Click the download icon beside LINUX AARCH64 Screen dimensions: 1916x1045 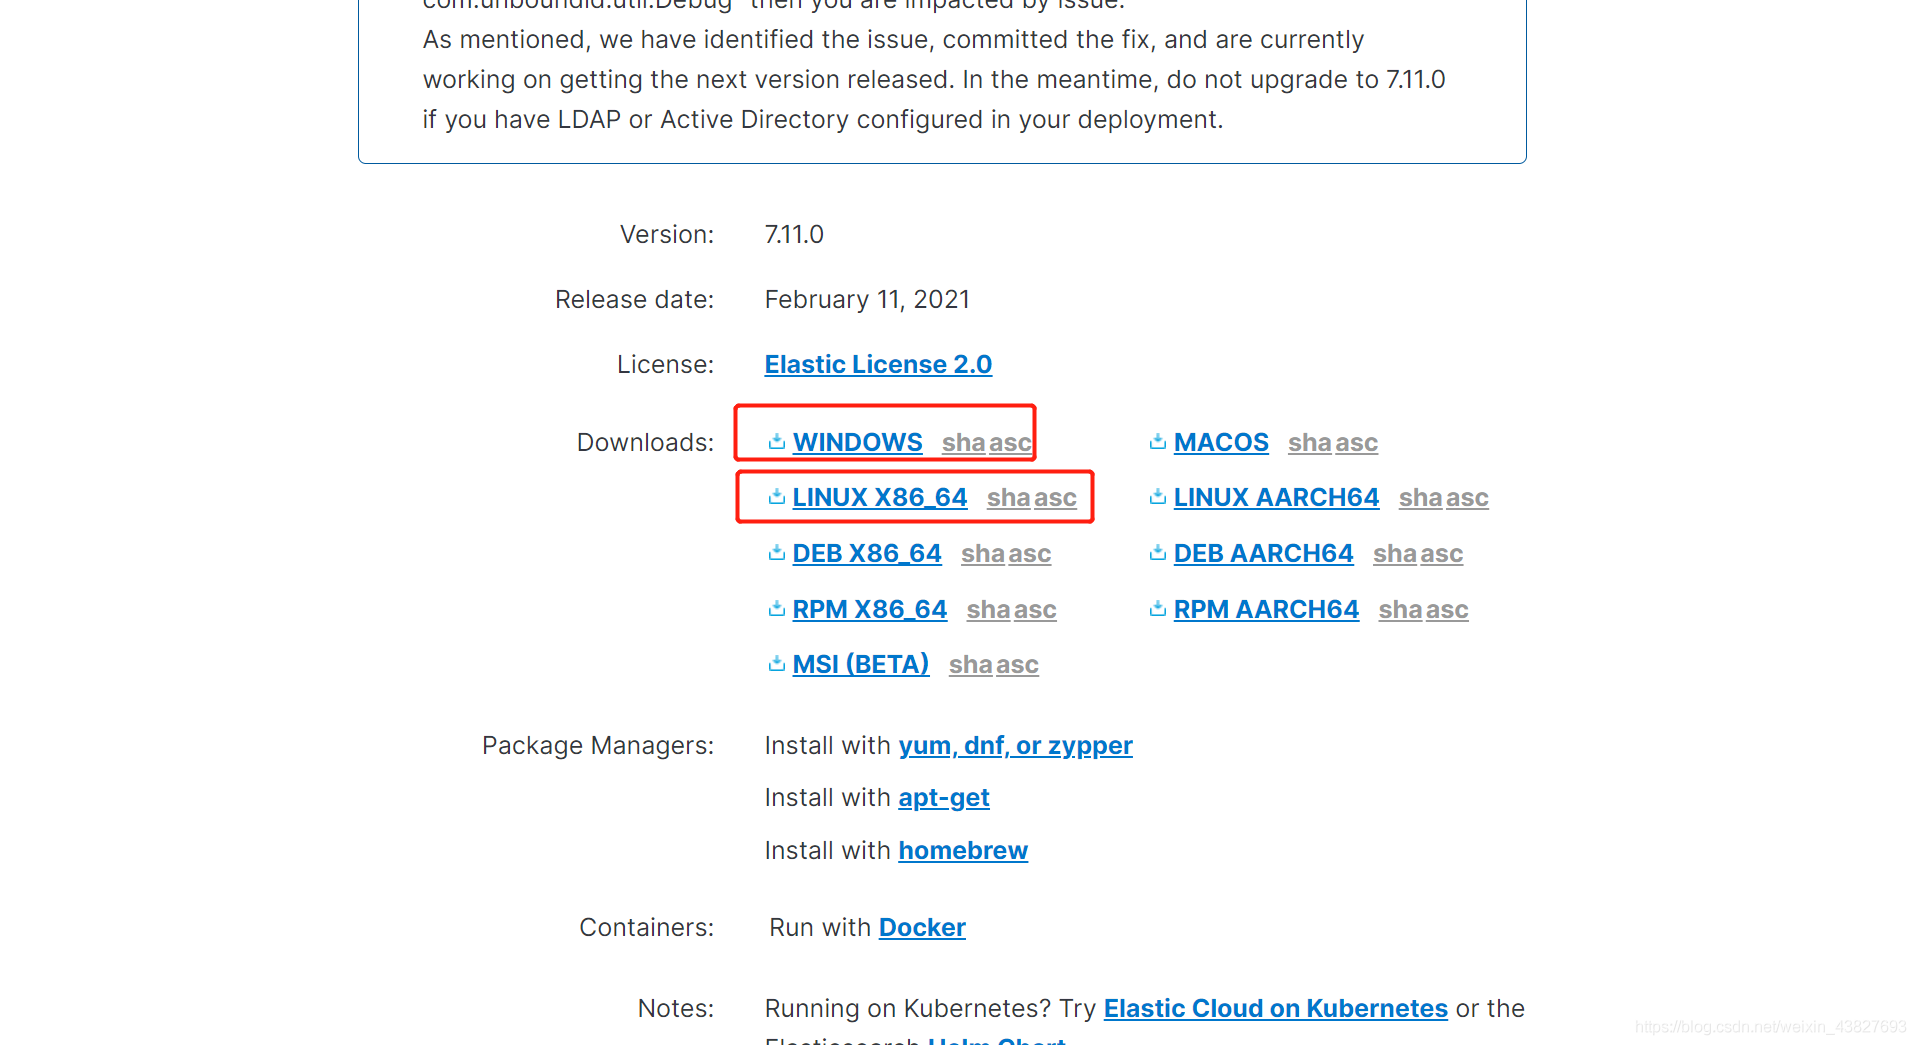[1158, 496]
